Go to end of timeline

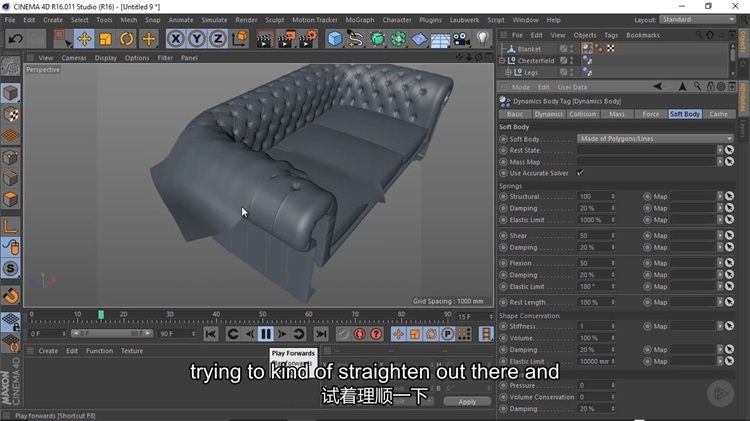[x=321, y=333]
